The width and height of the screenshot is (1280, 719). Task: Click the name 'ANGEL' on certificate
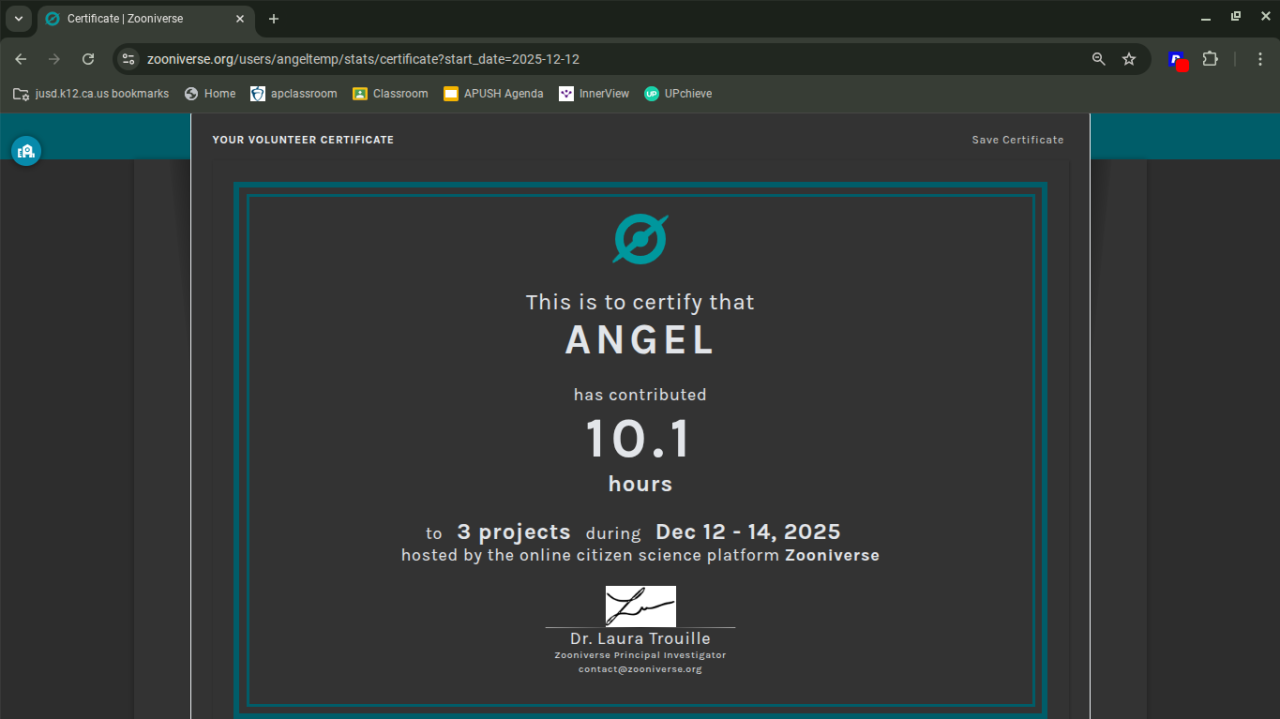pos(640,341)
